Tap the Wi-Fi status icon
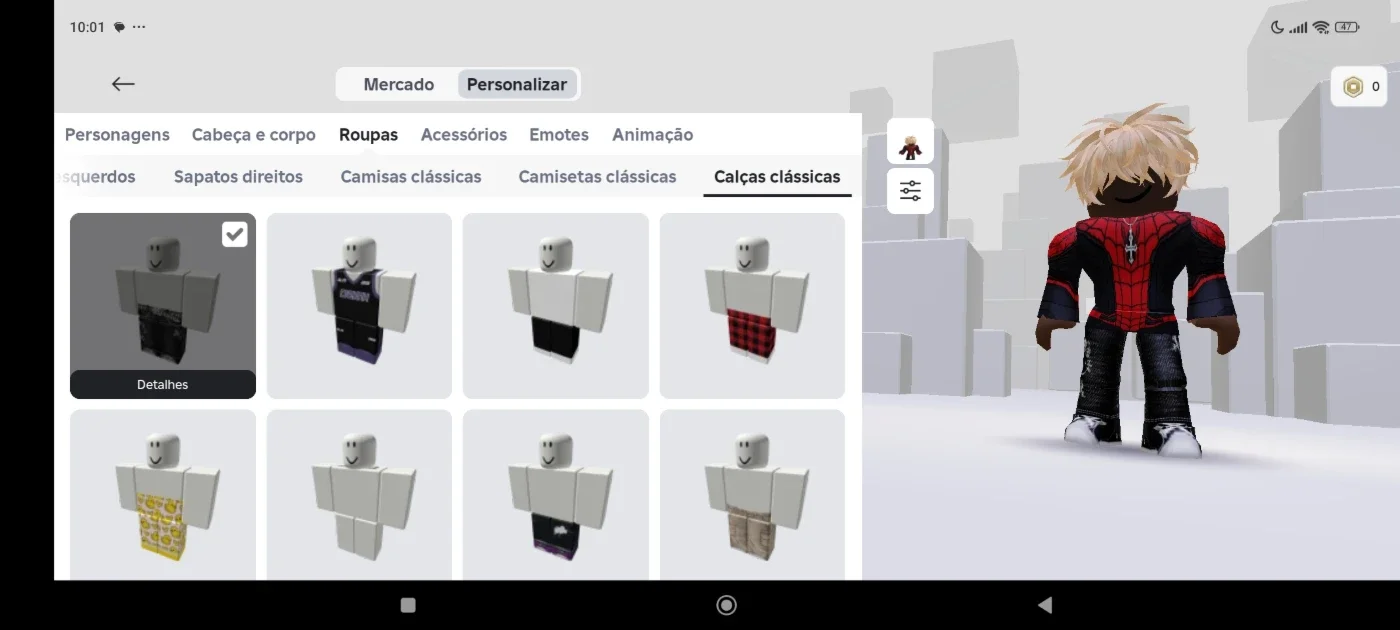Screen dimensions: 1400x630 (1321, 27)
